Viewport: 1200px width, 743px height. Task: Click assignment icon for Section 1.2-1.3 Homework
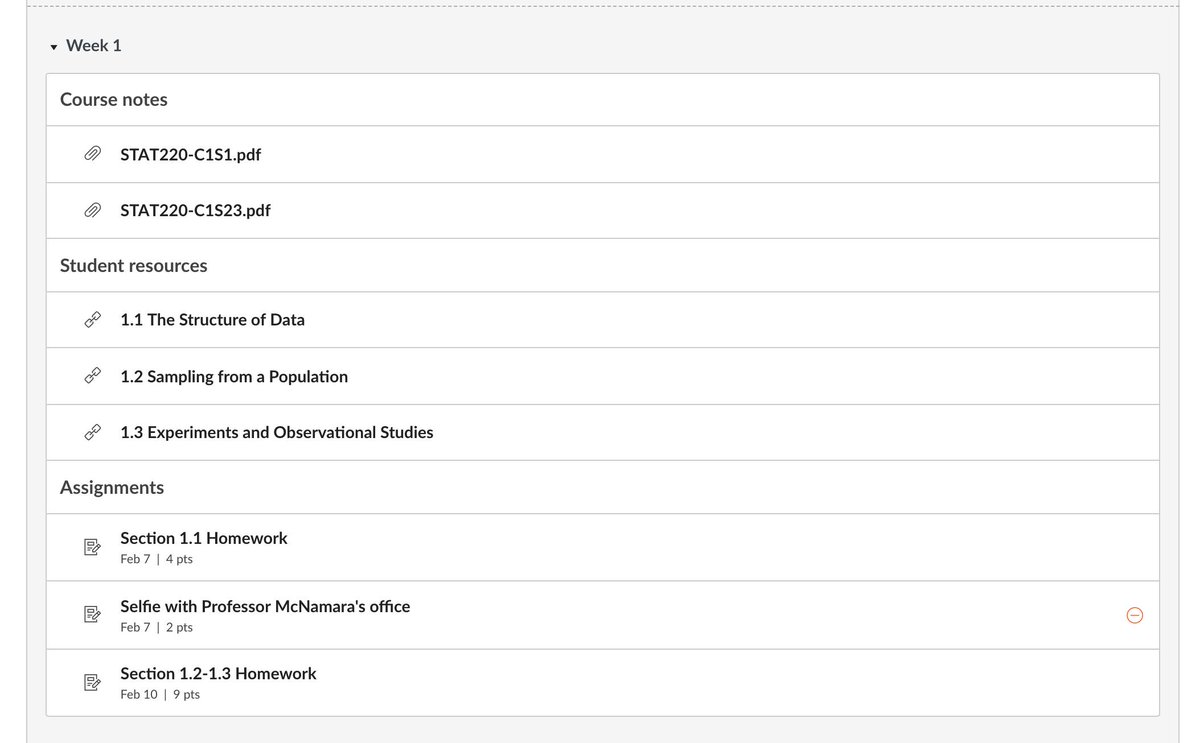click(x=92, y=683)
